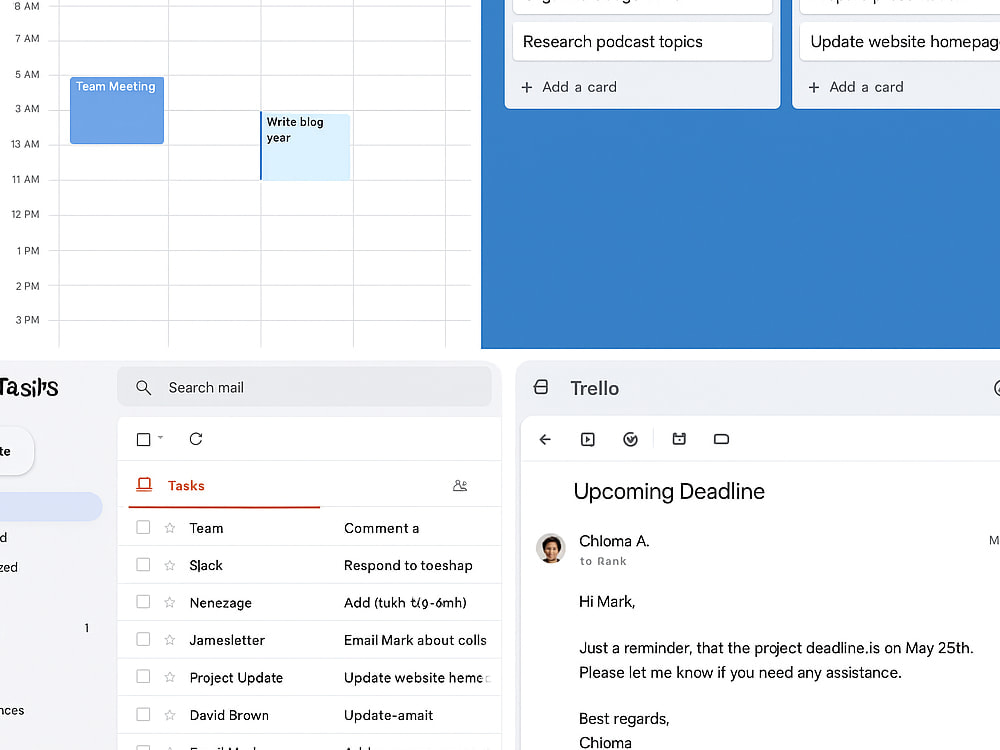
Task: Click the rectangle label icon in Trello toolbar
Action: tap(721, 439)
